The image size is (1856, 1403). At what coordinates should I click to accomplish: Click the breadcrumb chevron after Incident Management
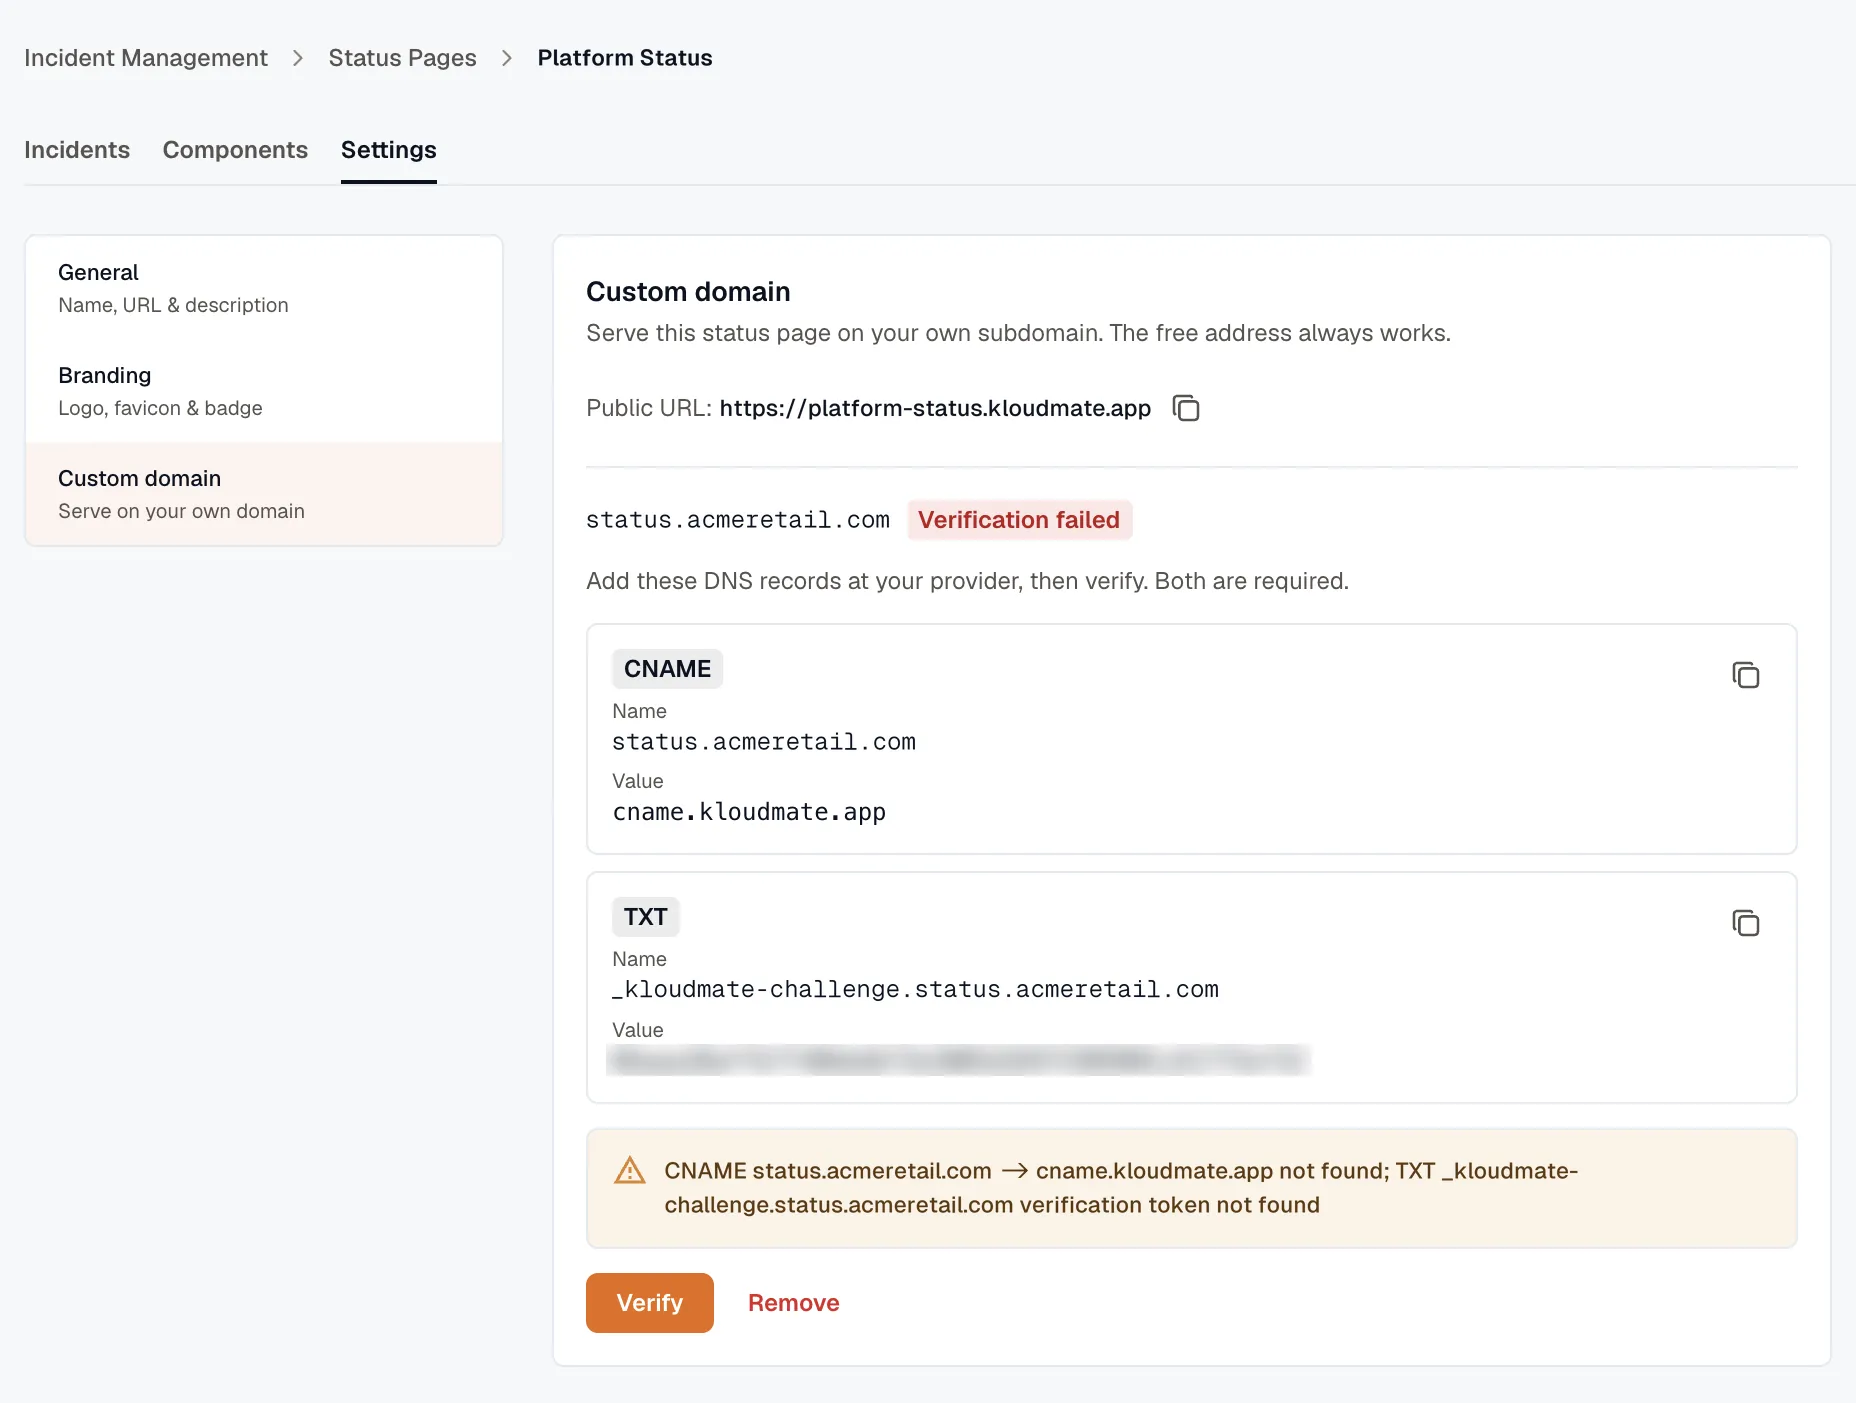click(298, 58)
